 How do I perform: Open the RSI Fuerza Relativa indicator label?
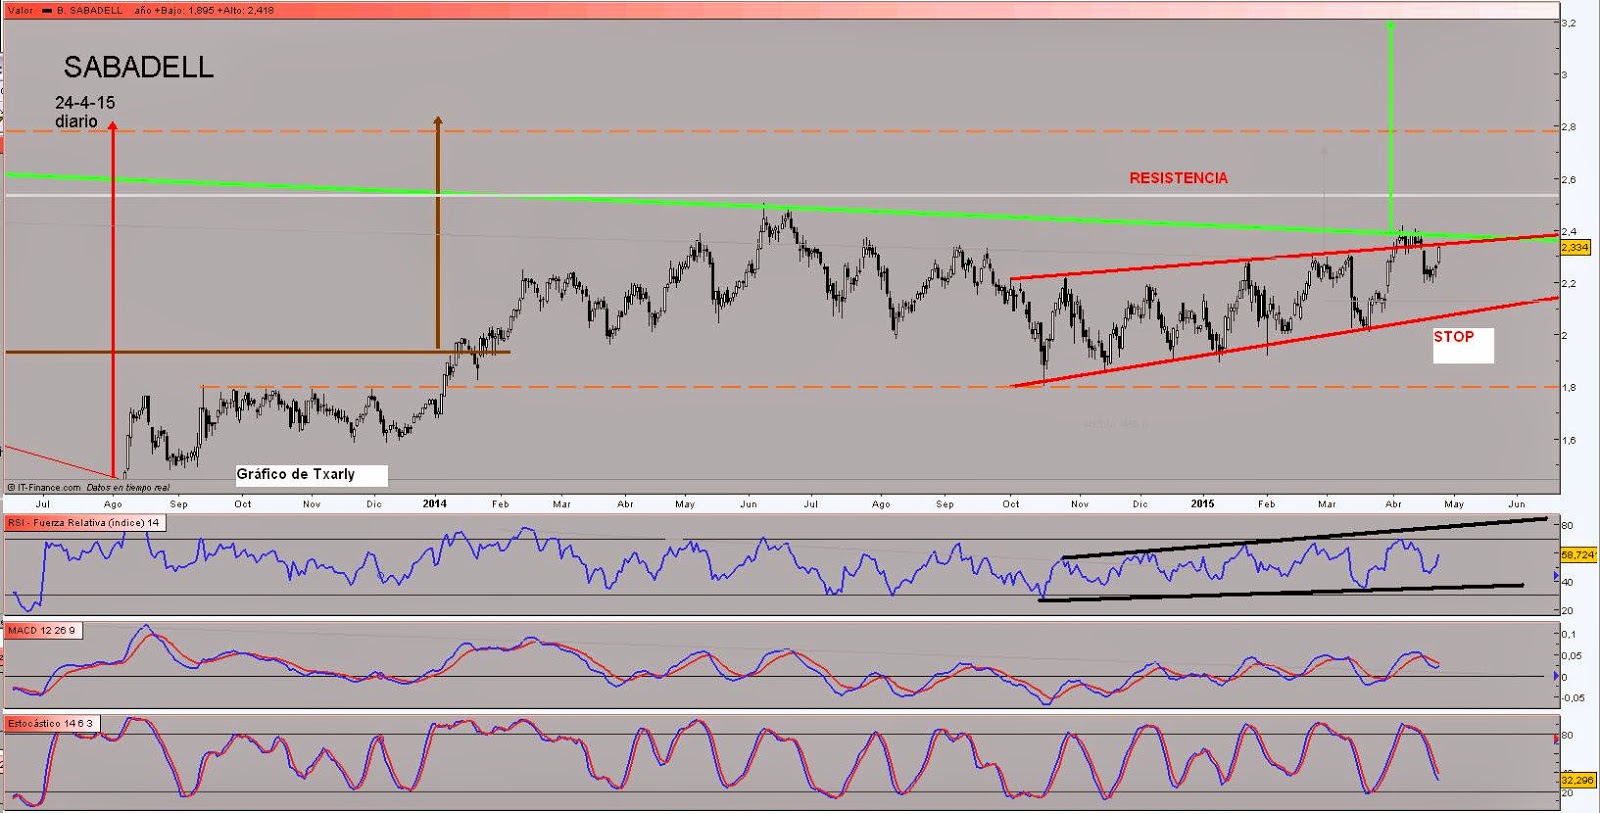[x=84, y=523]
